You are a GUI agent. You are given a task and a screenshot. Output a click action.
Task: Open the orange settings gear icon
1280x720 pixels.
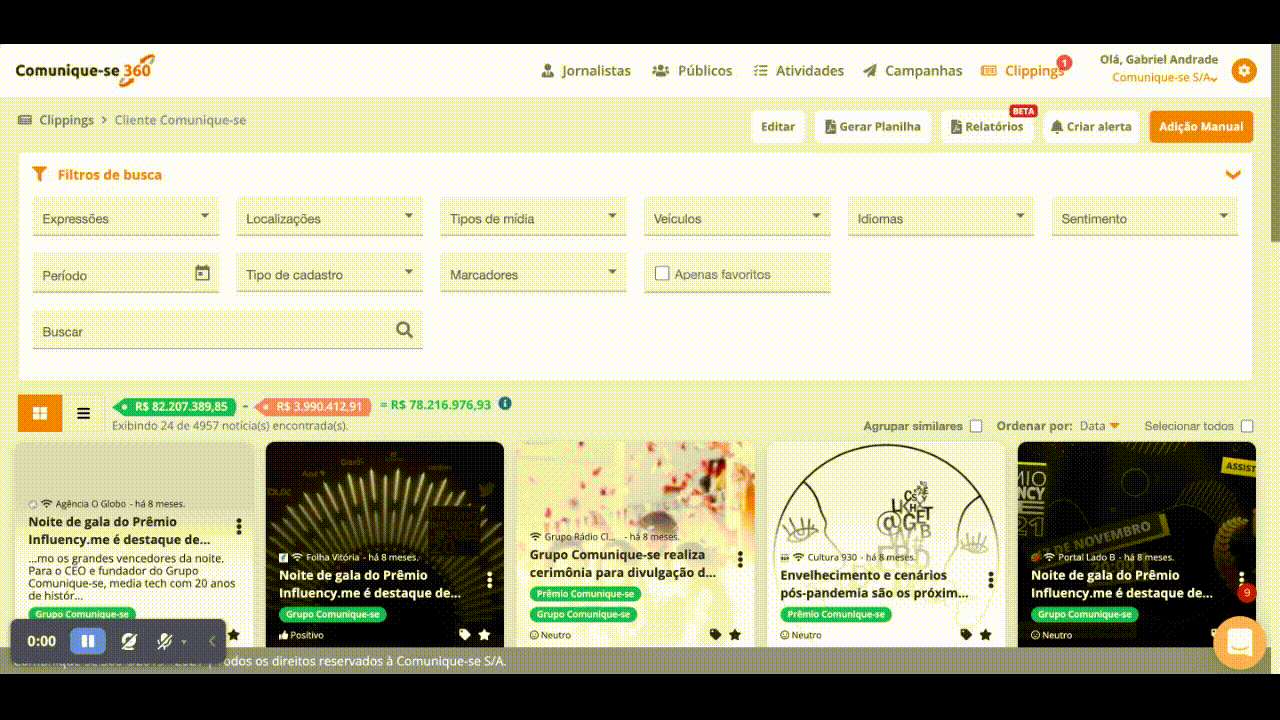tap(1244, 70)
